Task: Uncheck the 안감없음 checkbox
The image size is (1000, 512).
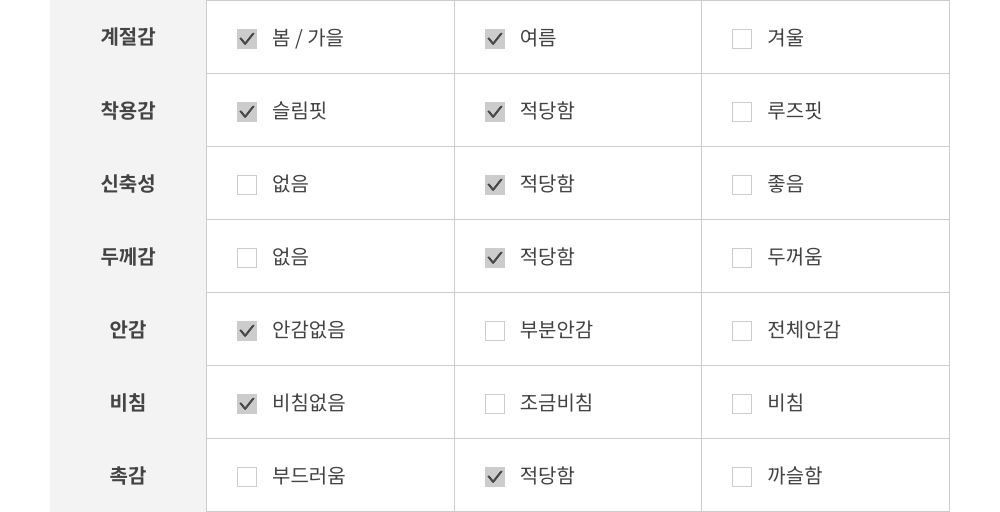Action: coord(247,331)
